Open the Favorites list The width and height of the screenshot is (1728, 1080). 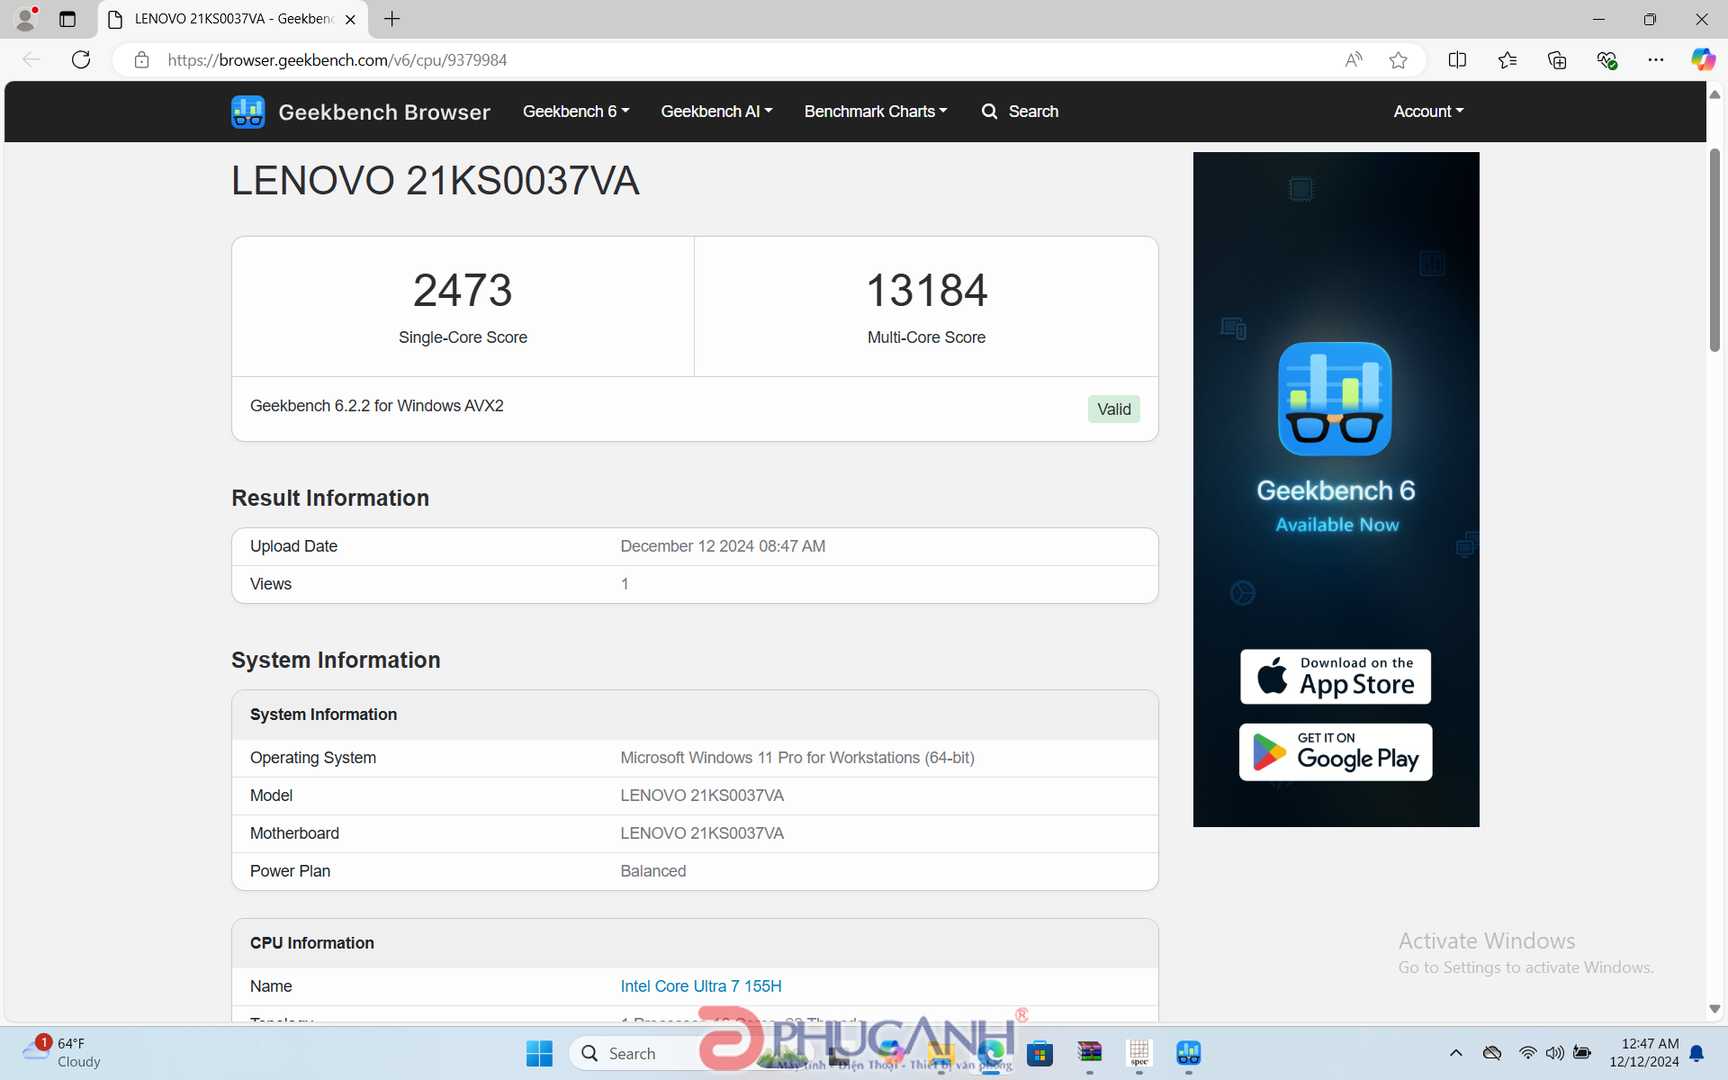pyautogui.click(x=1507, y=60)
